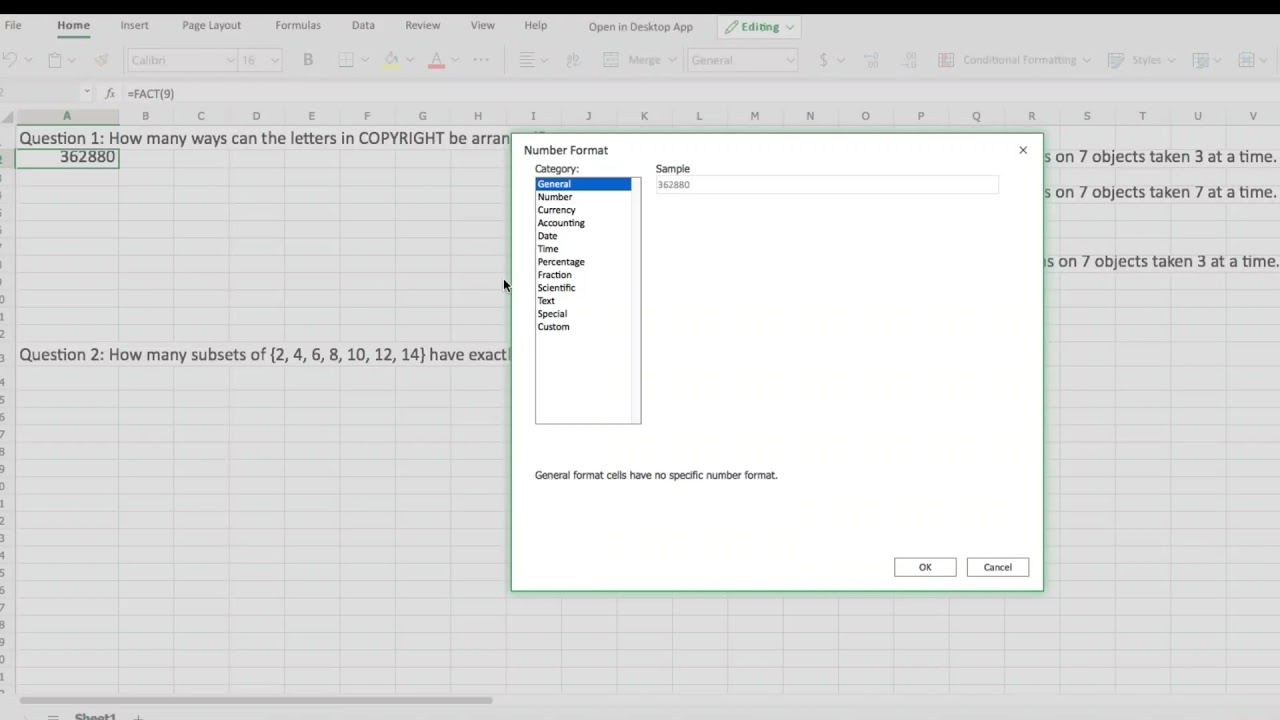The width and height of the screenshot is (1280, 720).
Task: Select the Number category
Action: 583,197
